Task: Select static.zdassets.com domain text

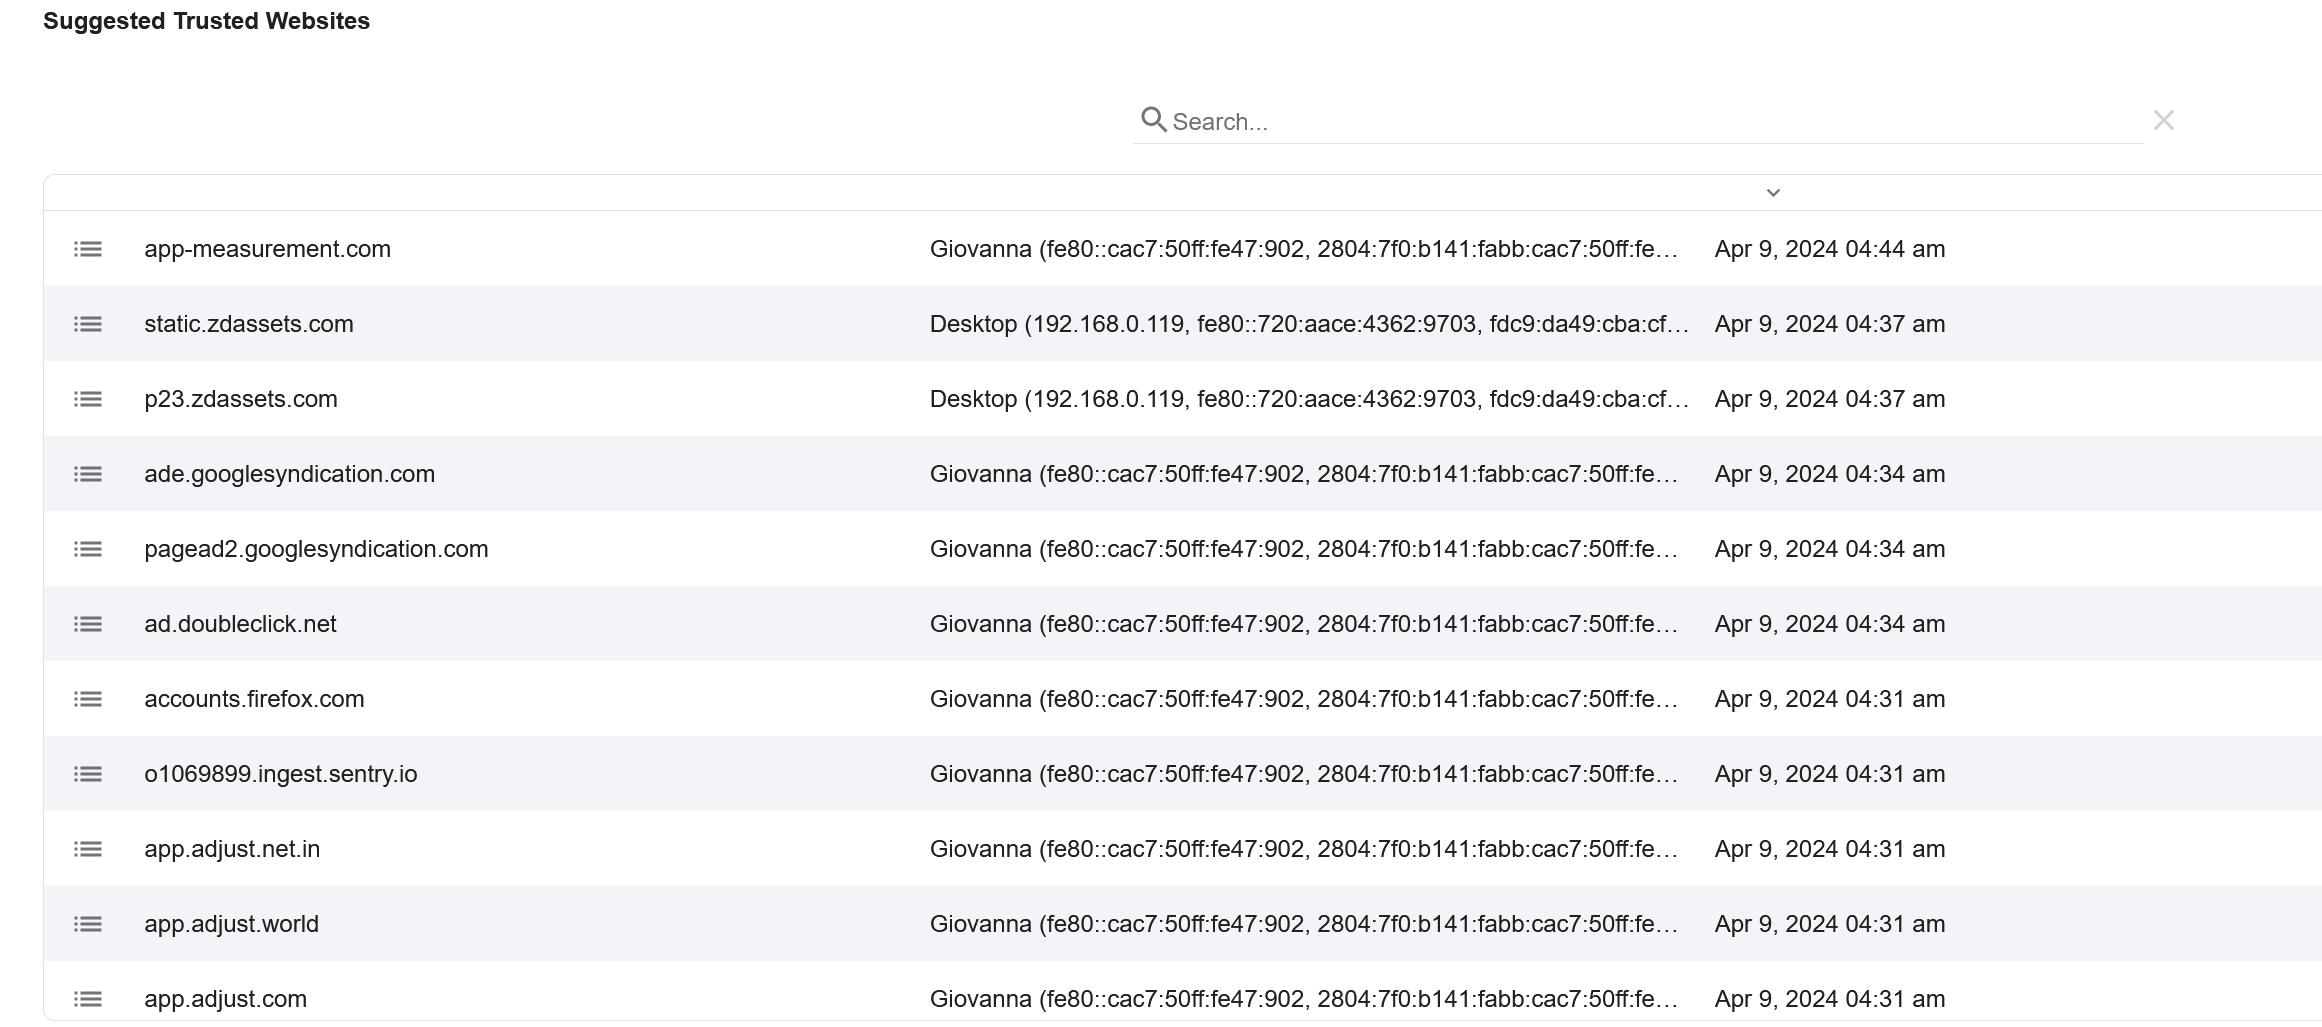Action: (x=249, y=324)
